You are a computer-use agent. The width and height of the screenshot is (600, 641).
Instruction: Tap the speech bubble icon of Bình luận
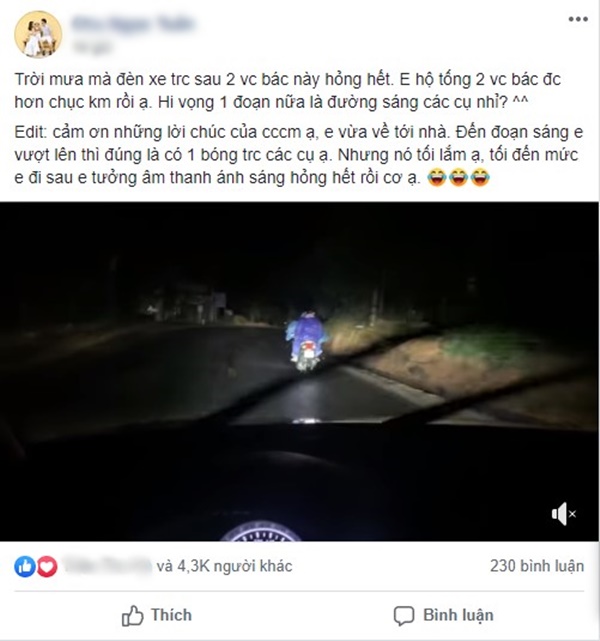click(x=404, y=616)
